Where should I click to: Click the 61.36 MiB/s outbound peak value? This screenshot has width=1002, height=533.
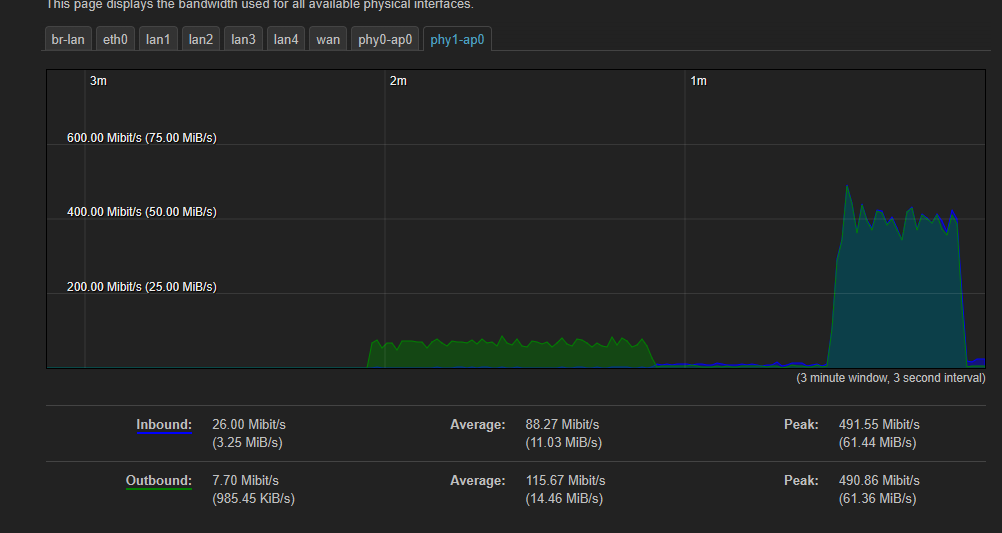pyautogui.click(x=877, y=498)
